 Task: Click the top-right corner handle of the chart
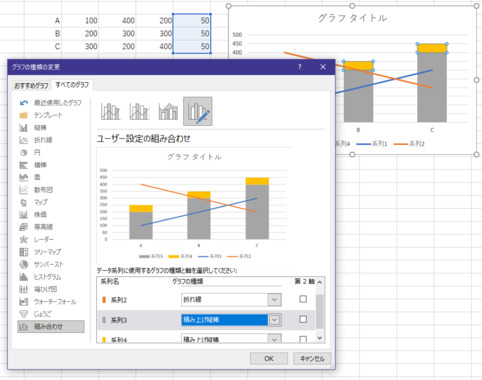coord(476,6)
